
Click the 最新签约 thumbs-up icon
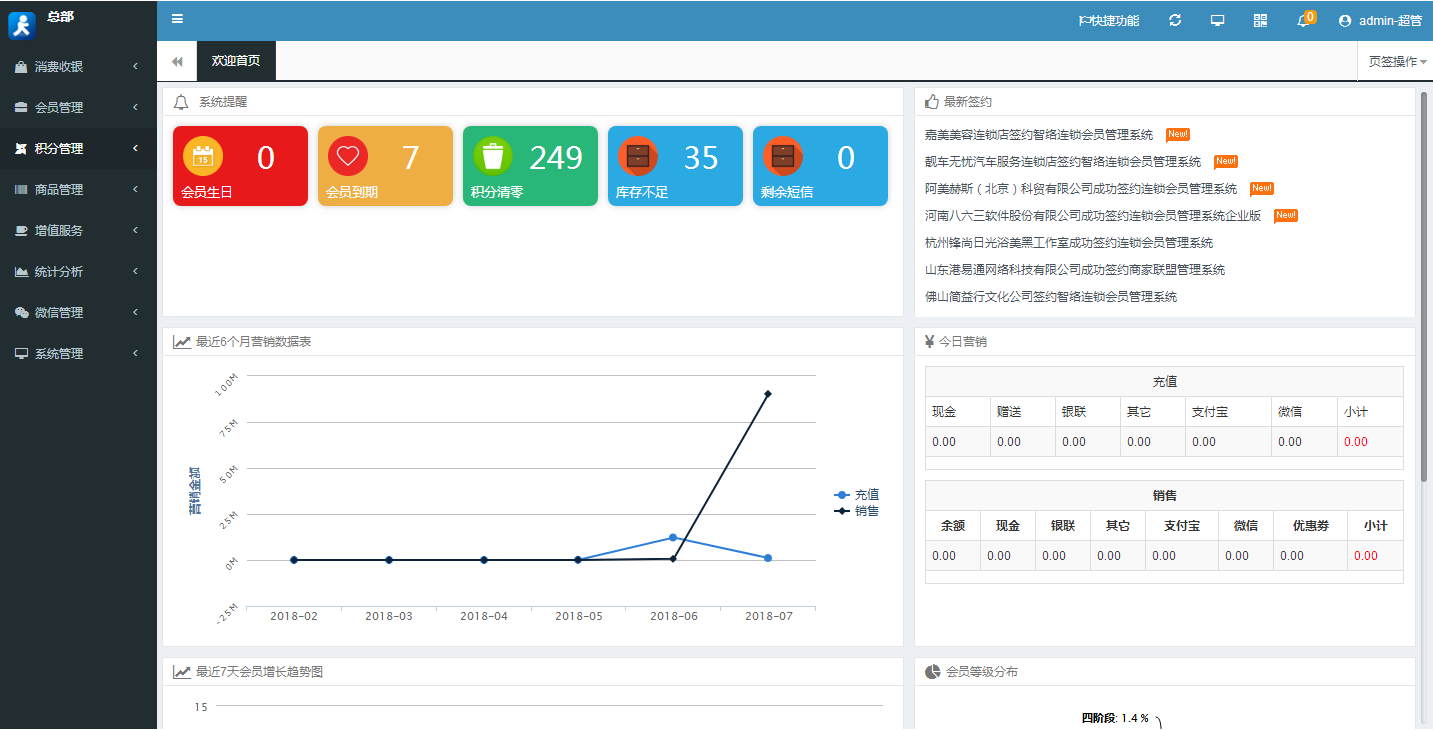click(932, 102)
